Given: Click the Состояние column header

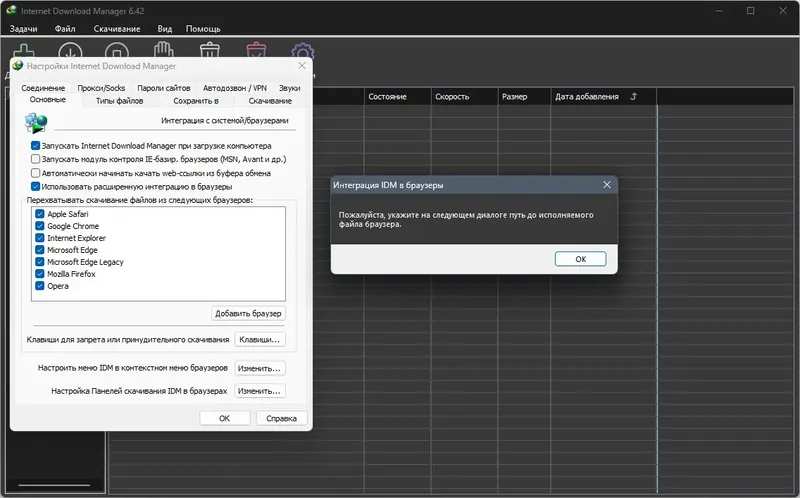Looking at the screenshot, I should pyautogui.click(x=397, y=96).
